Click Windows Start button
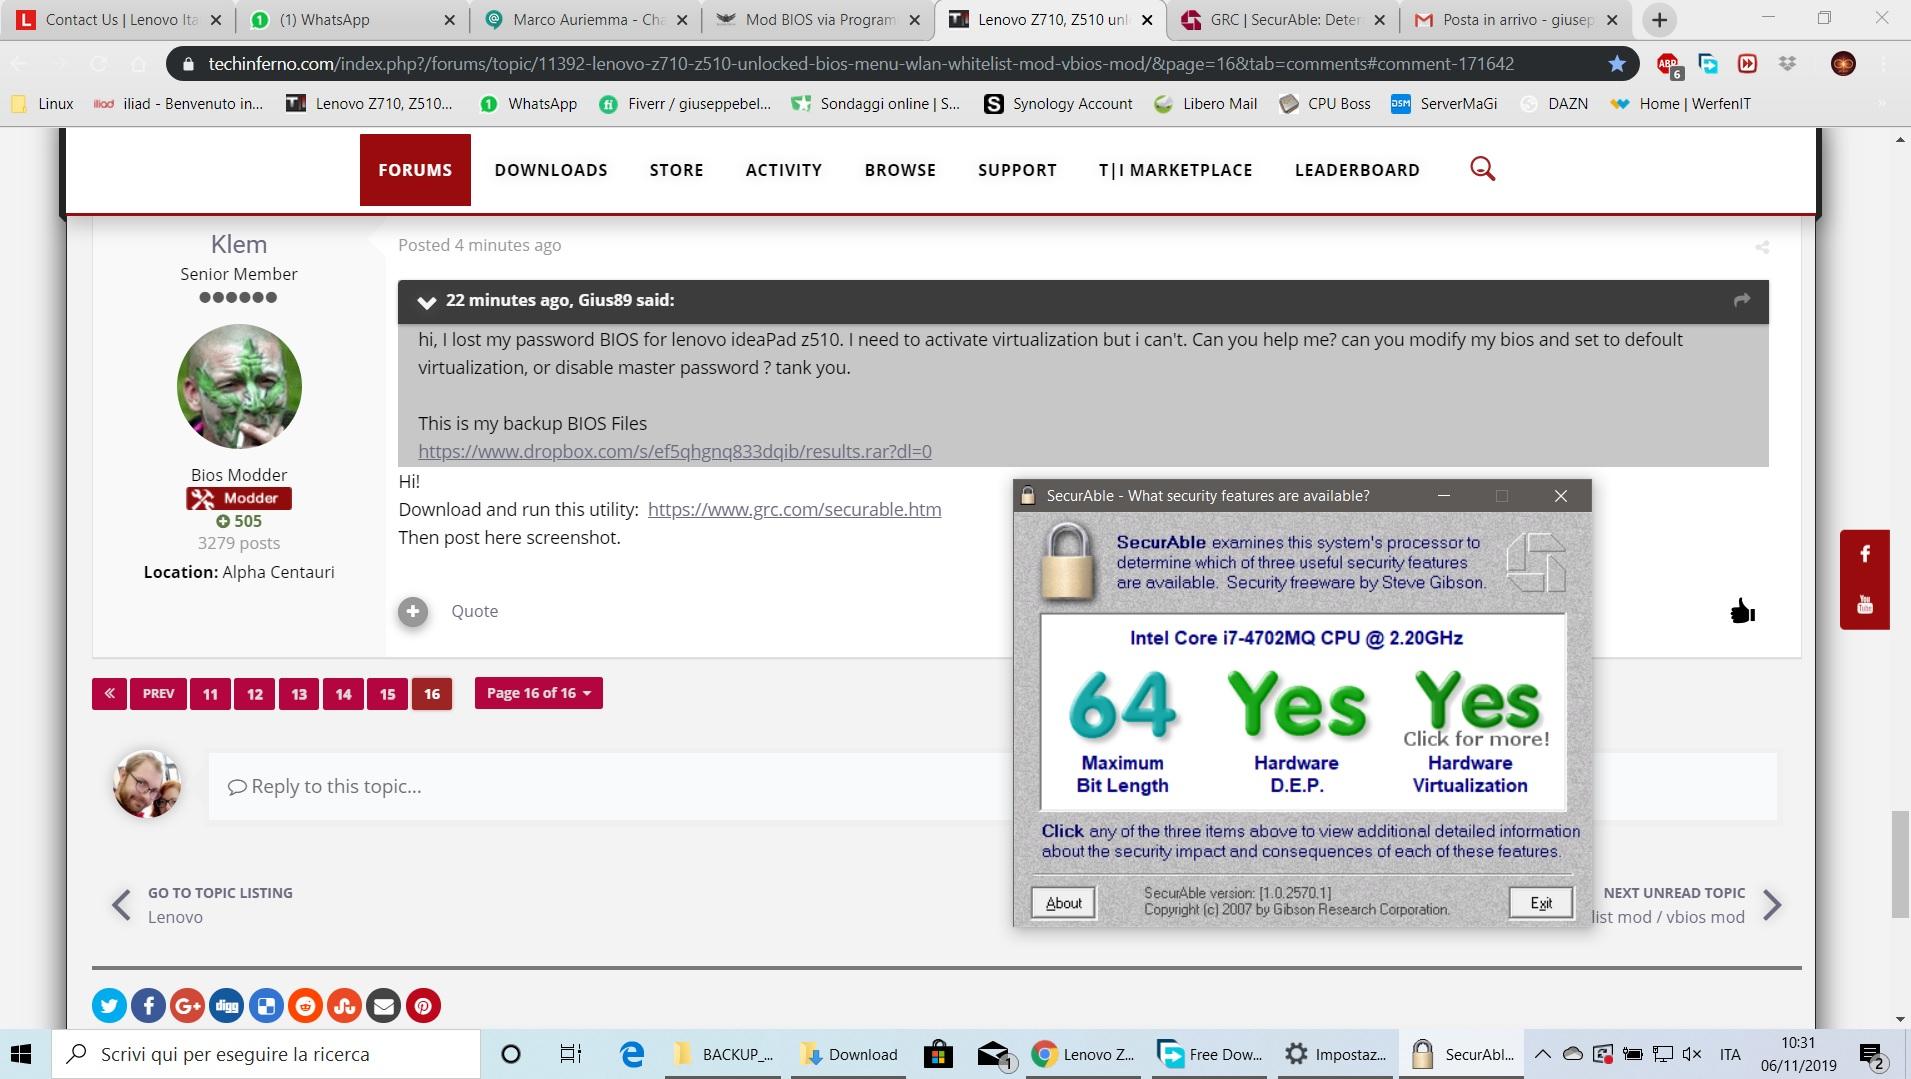1911x1079 pixels. 21,1054
